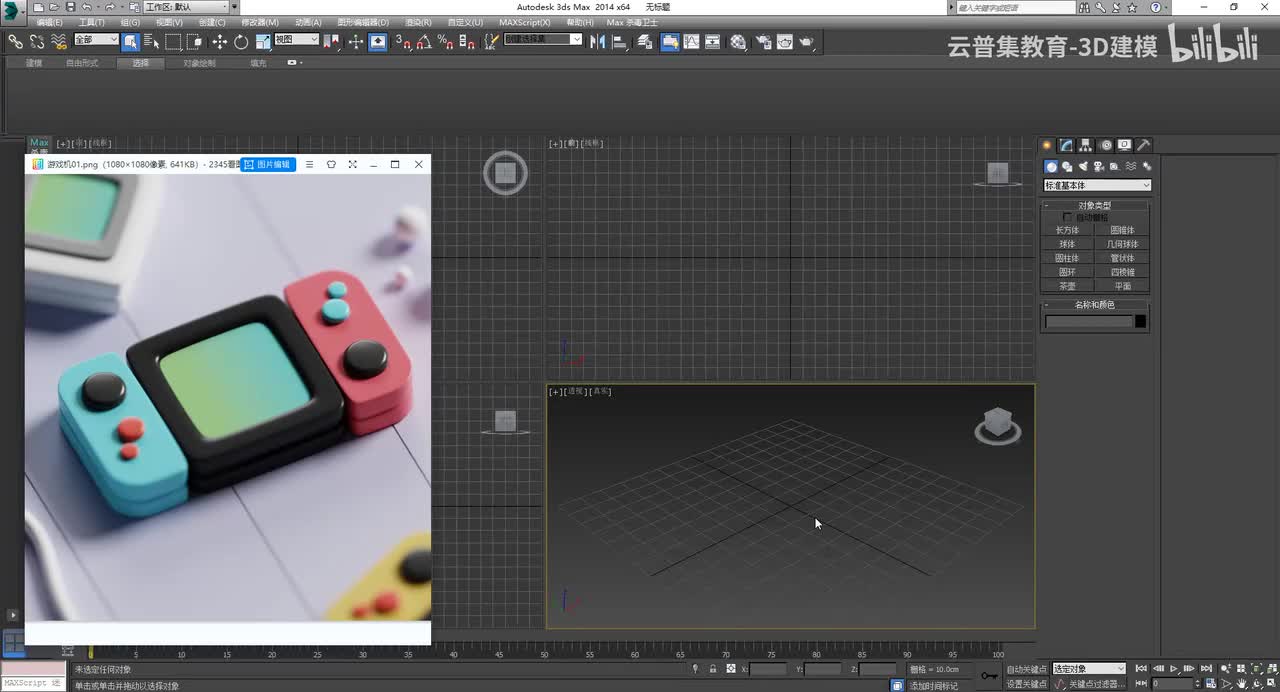The height and width of the screenshot is (692, 1280).
Task: Select the Move tool in main toolbar
Action: pyautogui.click(x=220, y=42)
